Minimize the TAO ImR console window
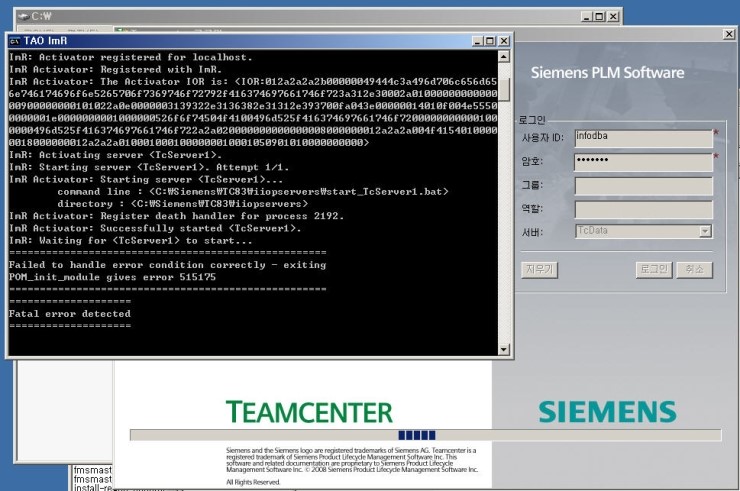740x491 pixels. click(x=478, y=41)
